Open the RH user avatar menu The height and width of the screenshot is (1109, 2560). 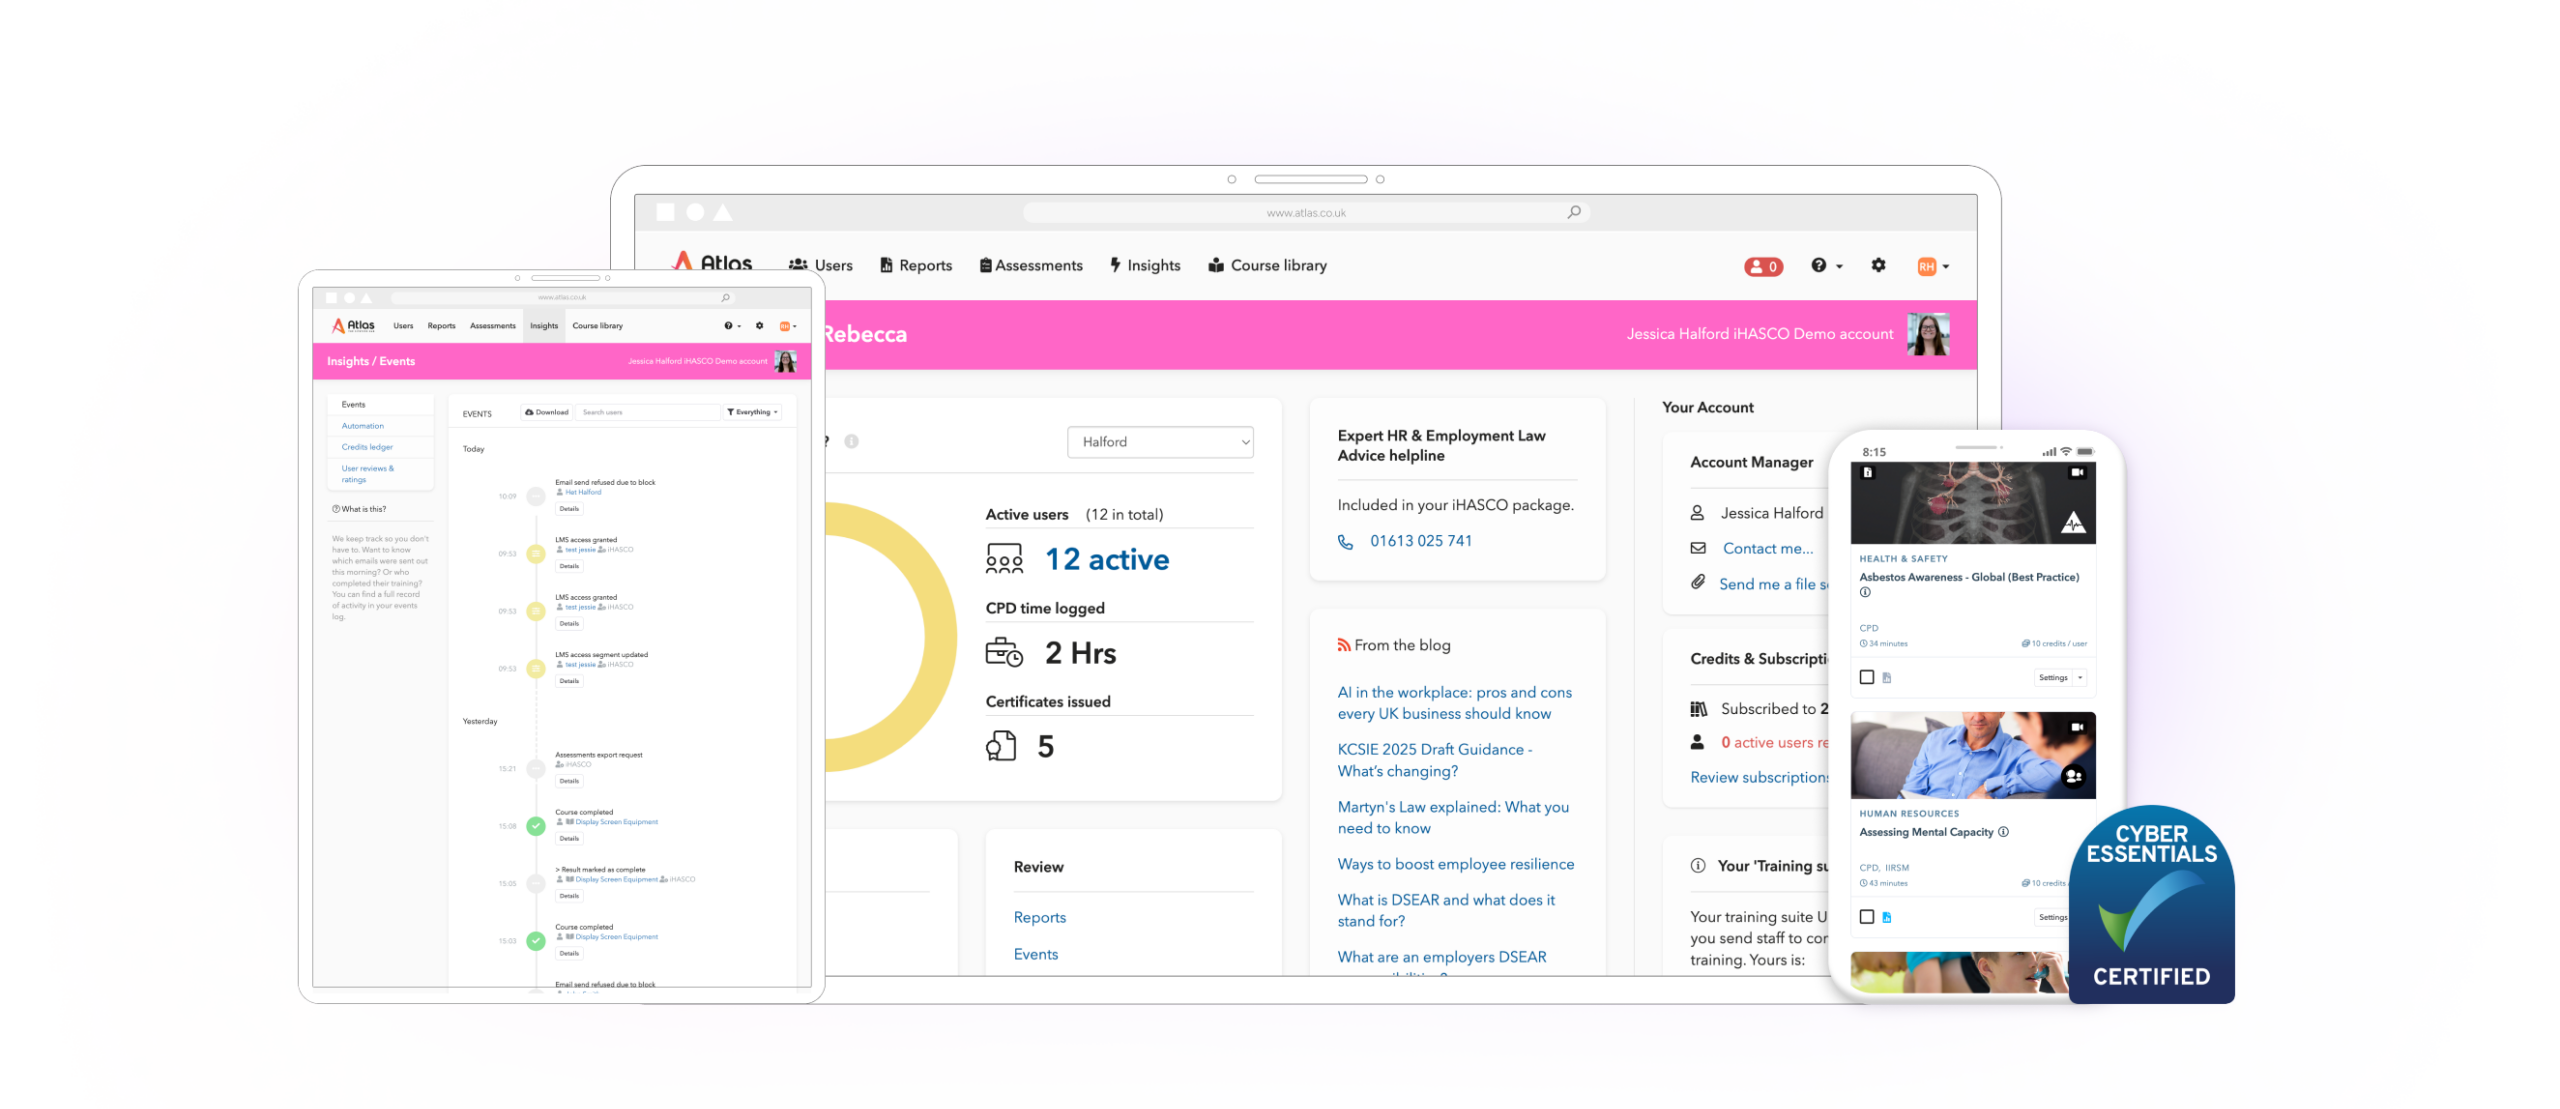click(x=1932, y=266)
